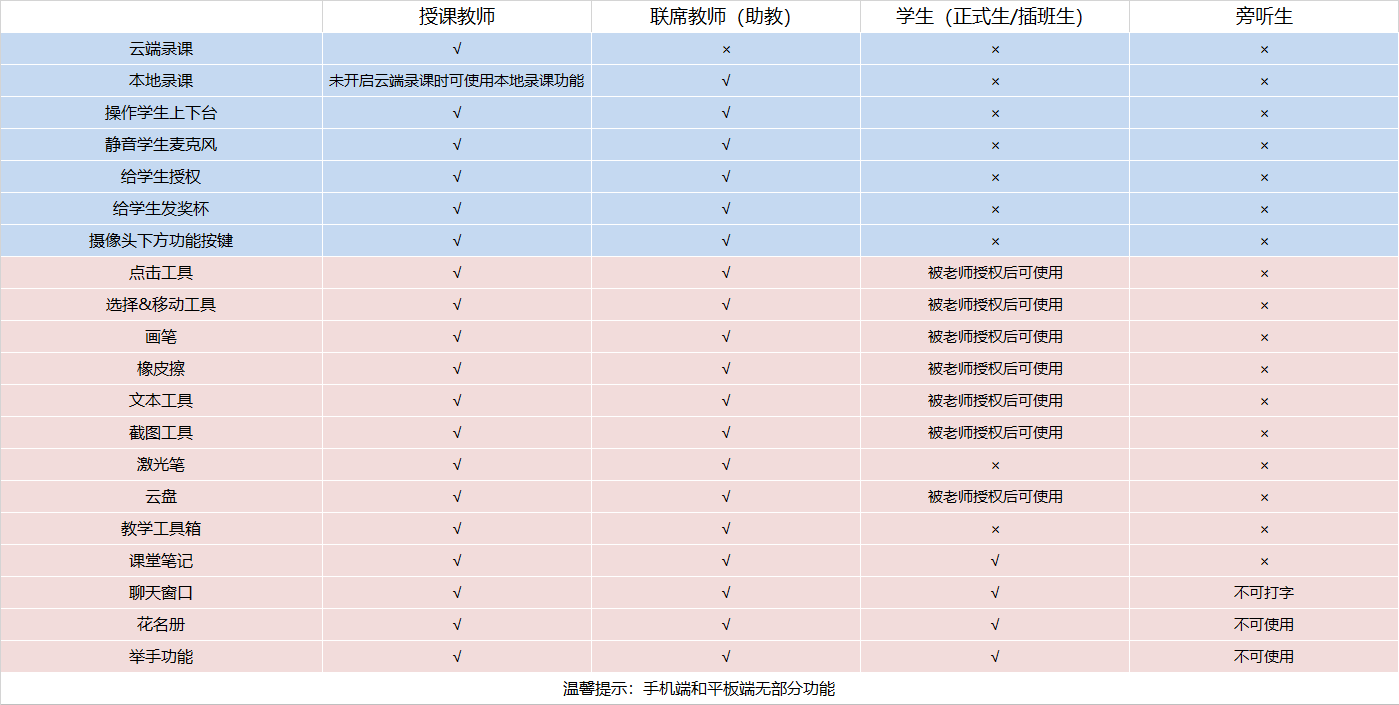
Task: Click the 联席教师 checkmark for 花名册
Action: (726, 625)
